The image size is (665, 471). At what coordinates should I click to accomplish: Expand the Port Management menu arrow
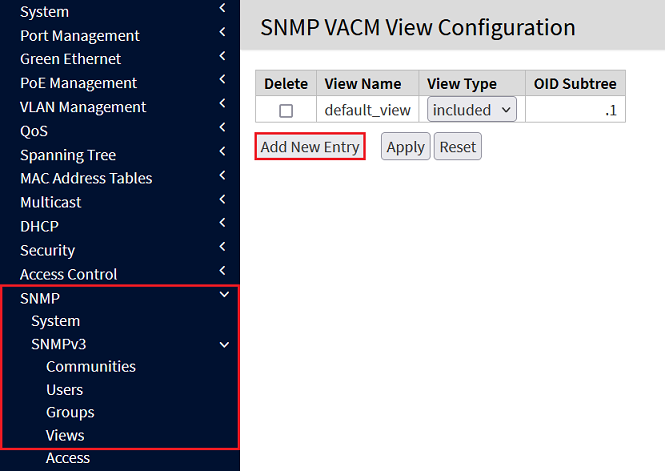(222, 32)
